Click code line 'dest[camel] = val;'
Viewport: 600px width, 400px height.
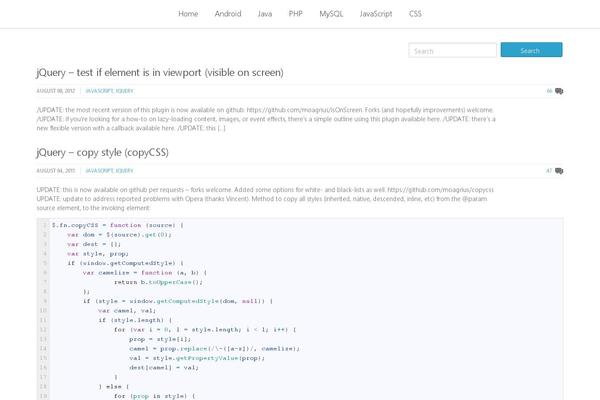164,367
